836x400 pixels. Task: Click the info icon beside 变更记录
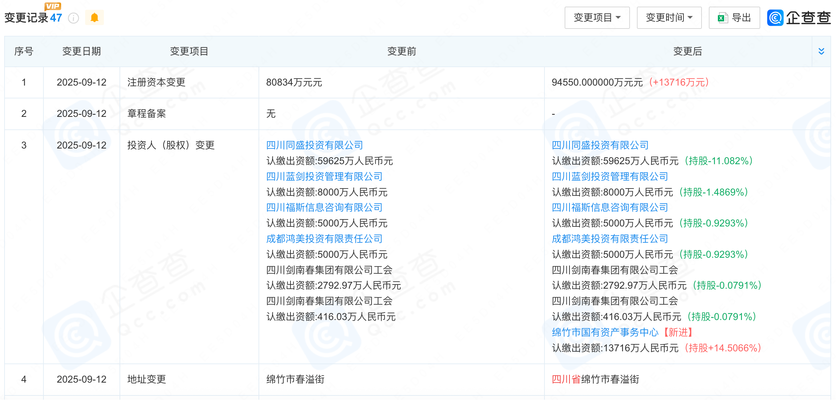coord(74,18)
